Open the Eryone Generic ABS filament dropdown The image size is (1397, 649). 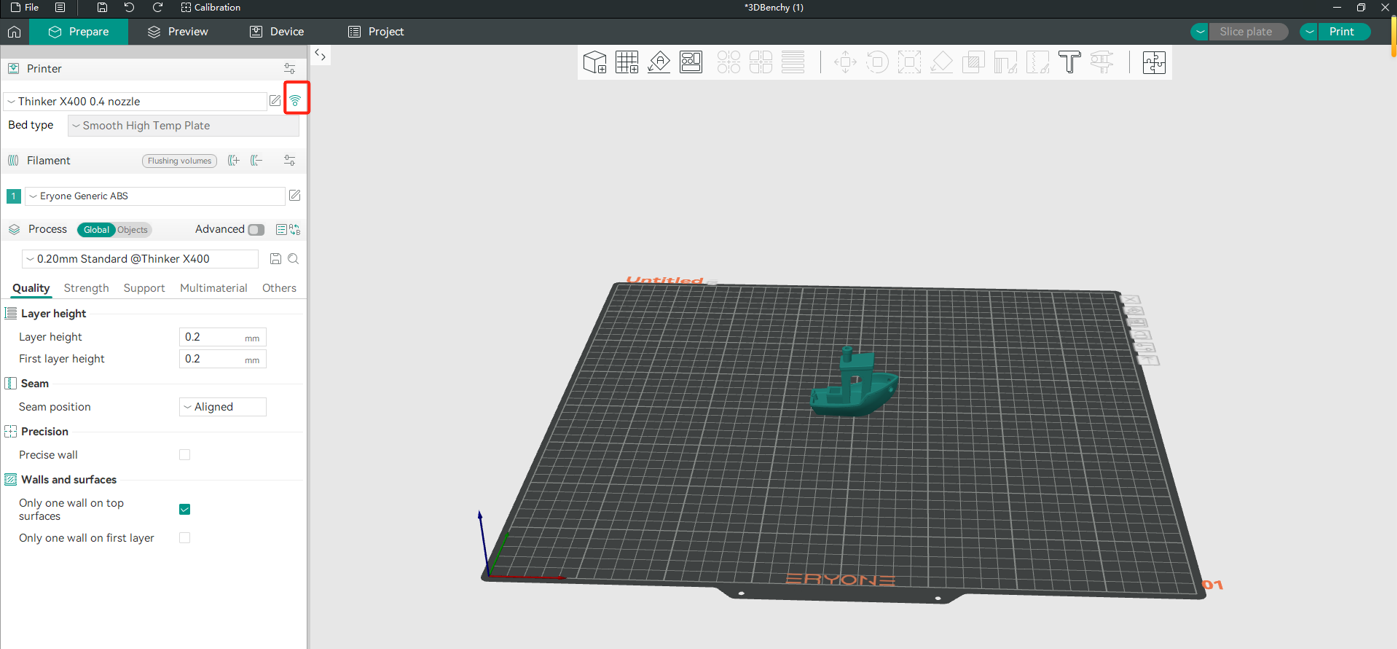click(x=155, y=196)
